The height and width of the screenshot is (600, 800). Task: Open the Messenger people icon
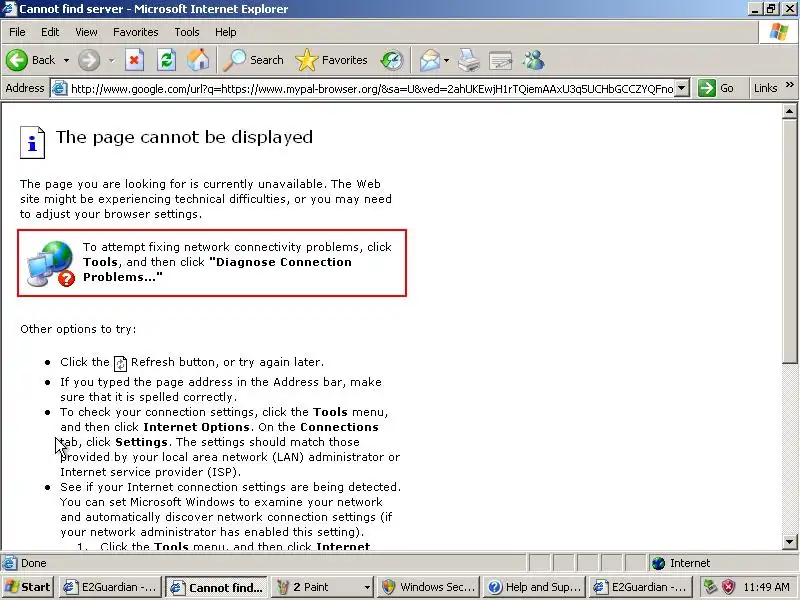(533, 60)
